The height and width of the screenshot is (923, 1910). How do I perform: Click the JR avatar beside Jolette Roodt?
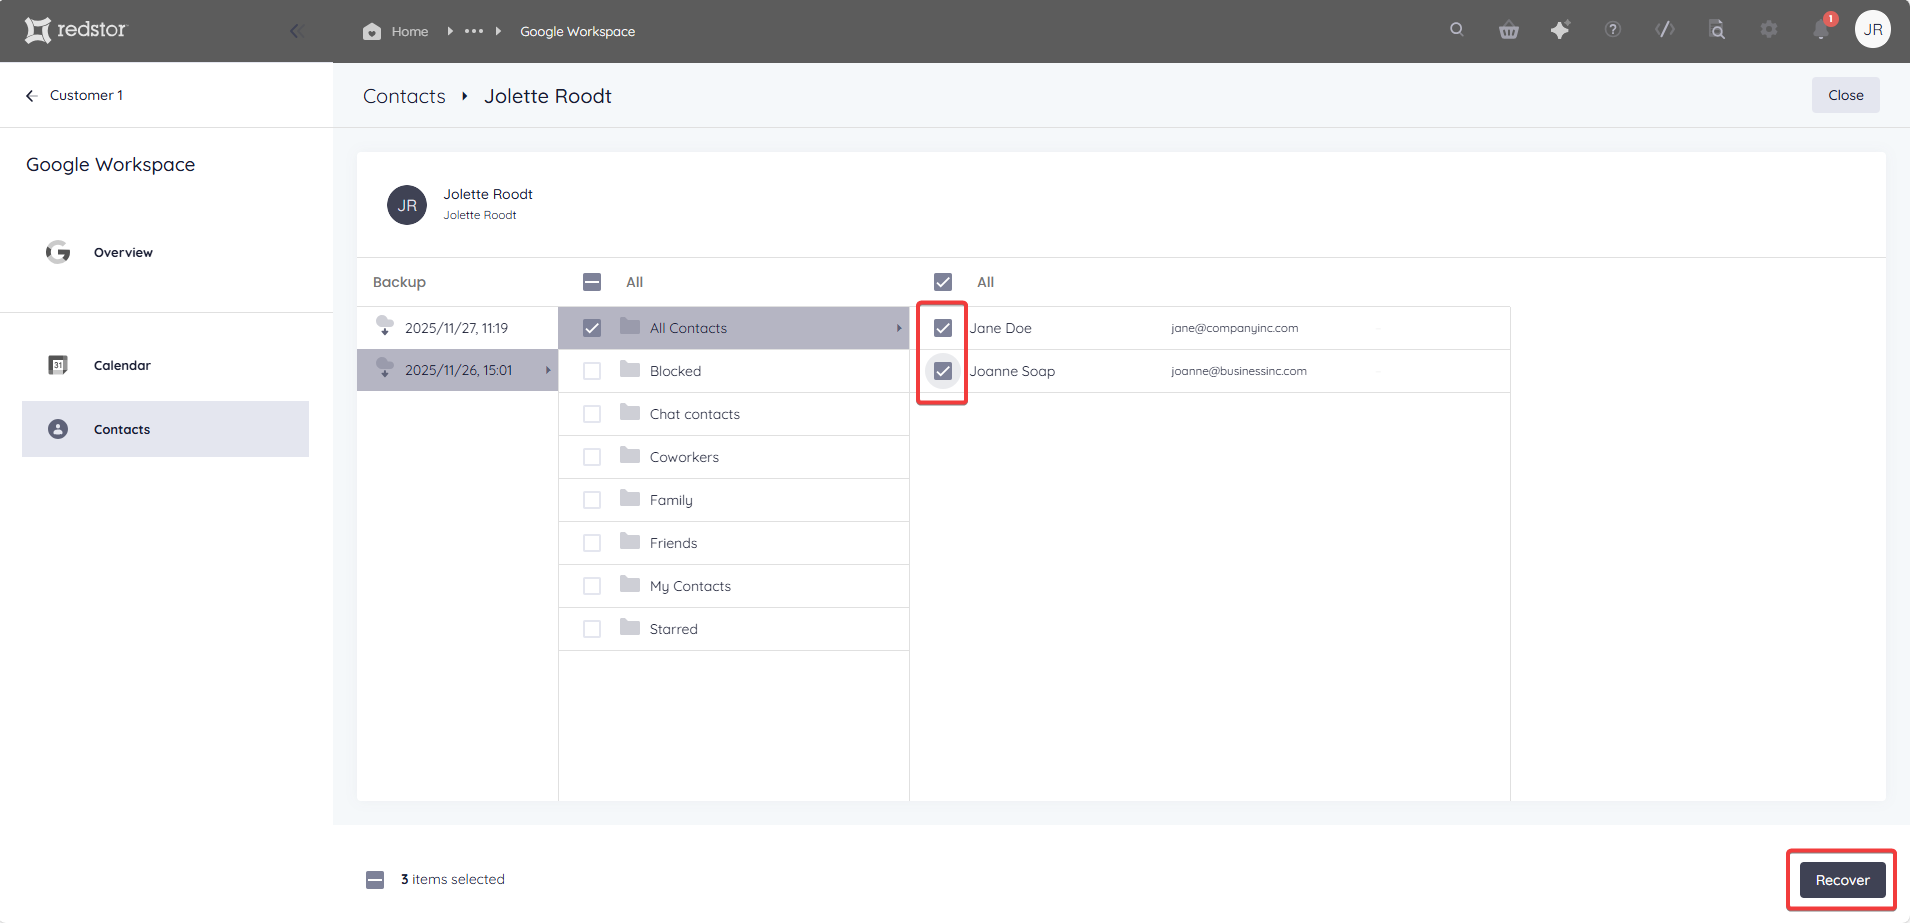click(x=407, y=205)
